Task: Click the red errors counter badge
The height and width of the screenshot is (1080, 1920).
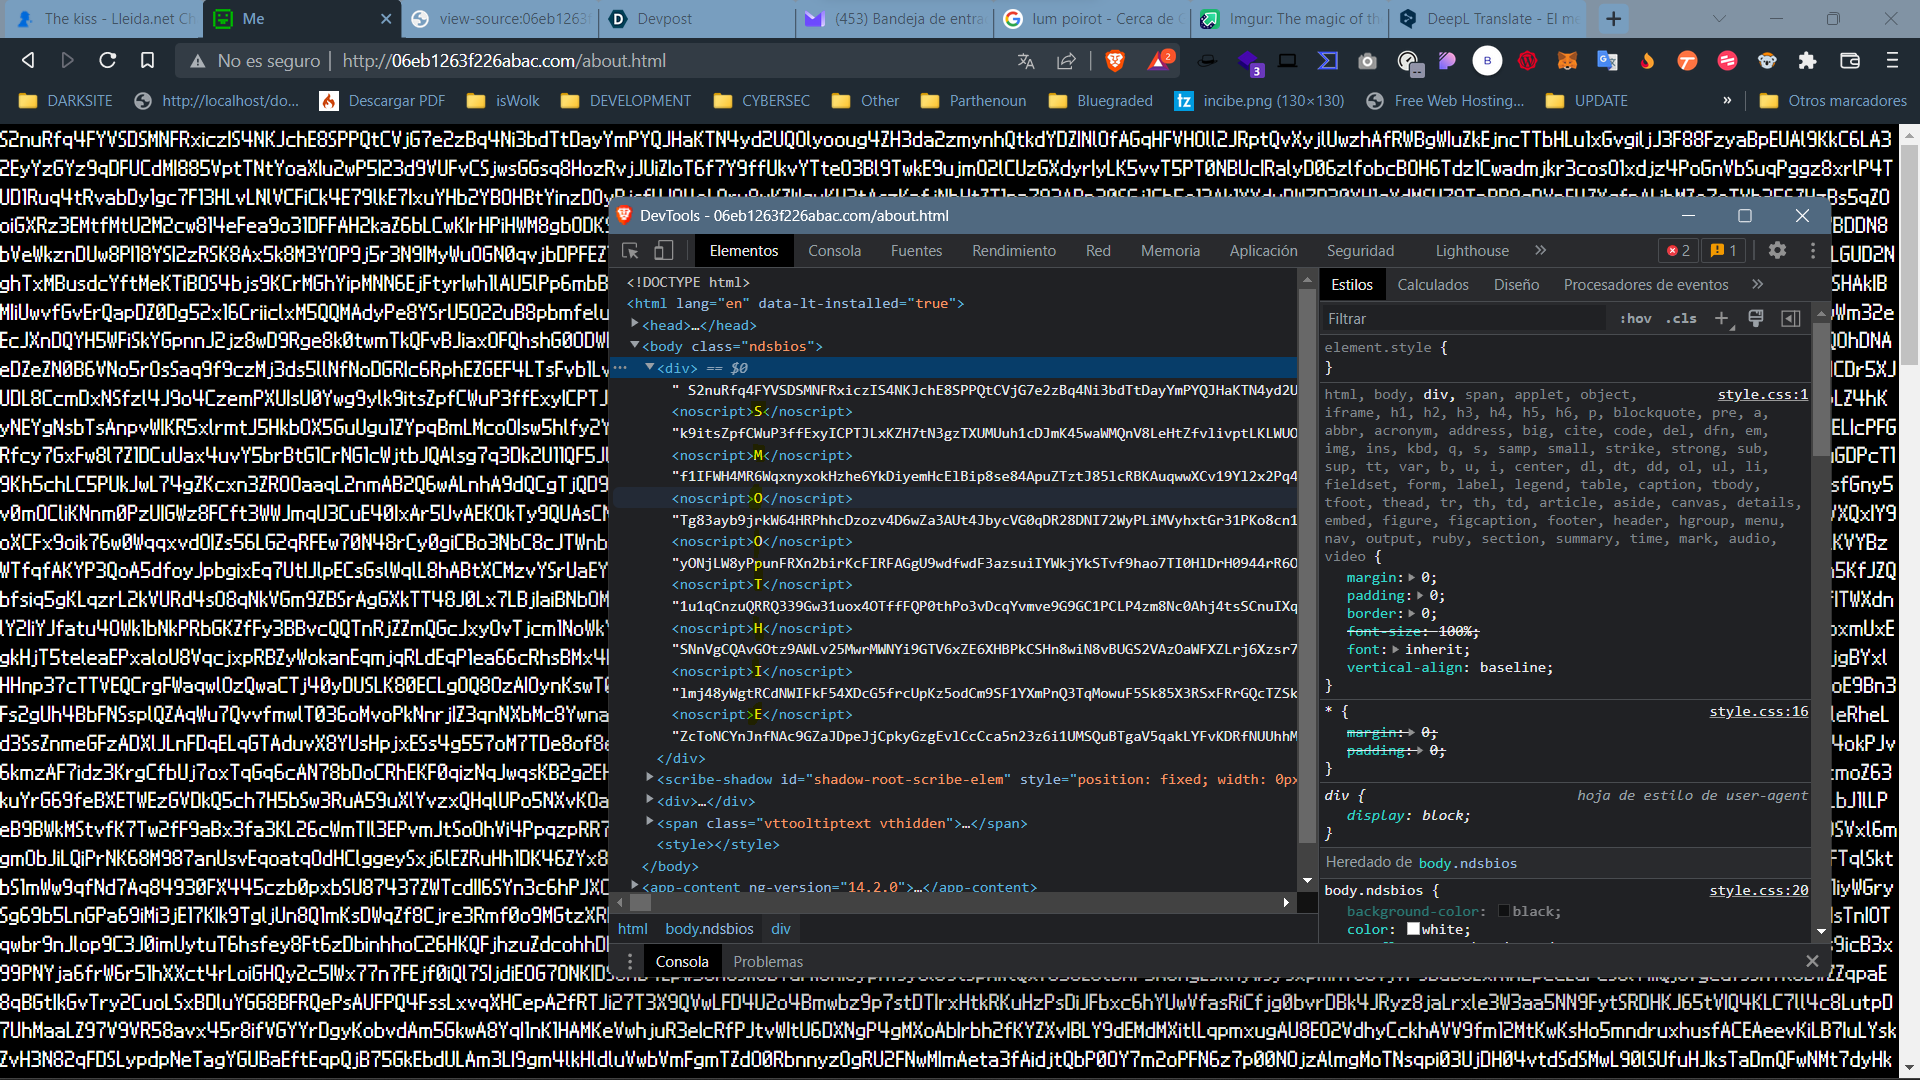Action: click(1678, 250)
